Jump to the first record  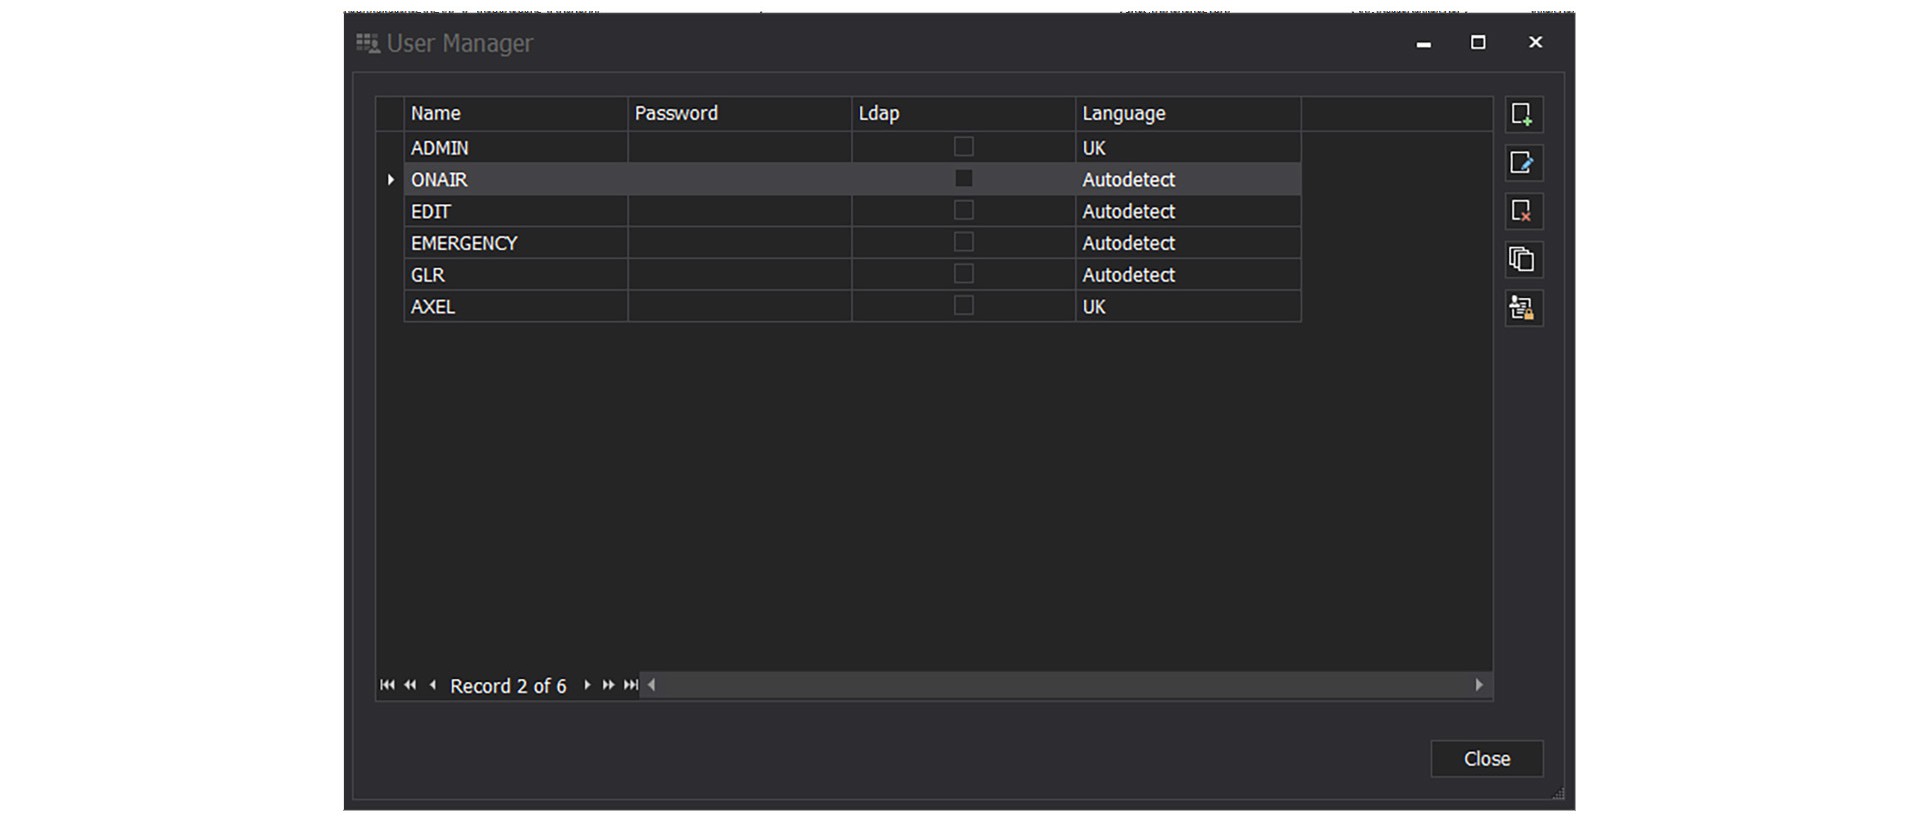(x=387, y=685)
